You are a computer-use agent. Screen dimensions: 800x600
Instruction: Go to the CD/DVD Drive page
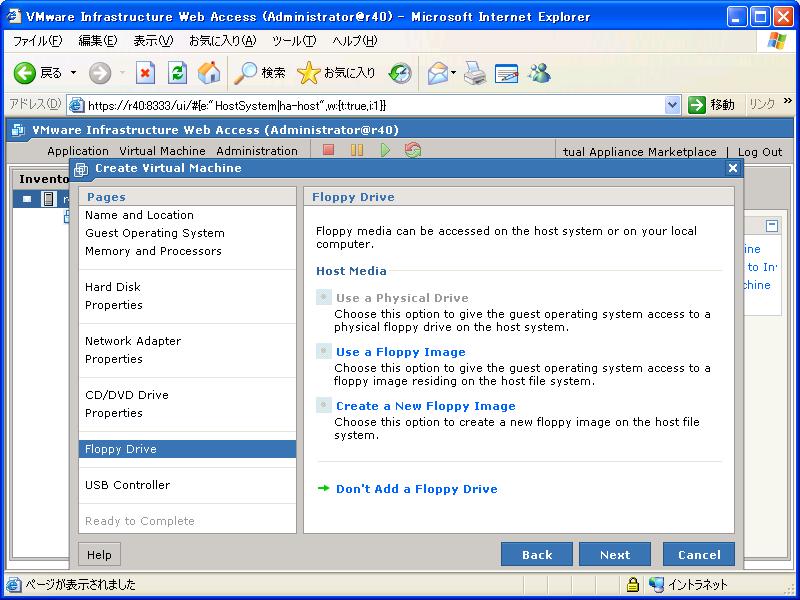point(127,395)
